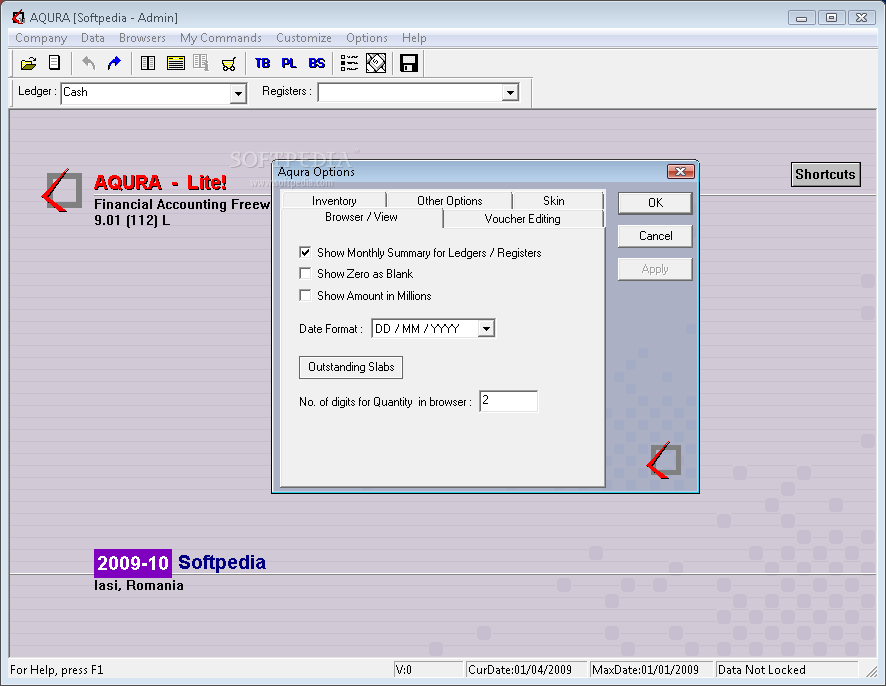Click the diamond pattern toolbar icon
Viewport: 886px width, 686px height.
tap(376, 63)
